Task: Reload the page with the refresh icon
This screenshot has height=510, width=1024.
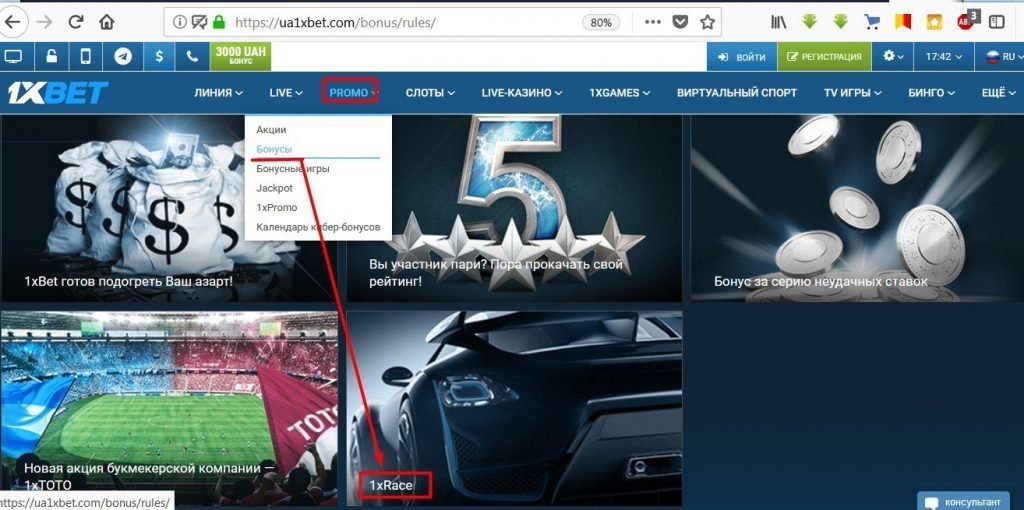Action: 76,22
